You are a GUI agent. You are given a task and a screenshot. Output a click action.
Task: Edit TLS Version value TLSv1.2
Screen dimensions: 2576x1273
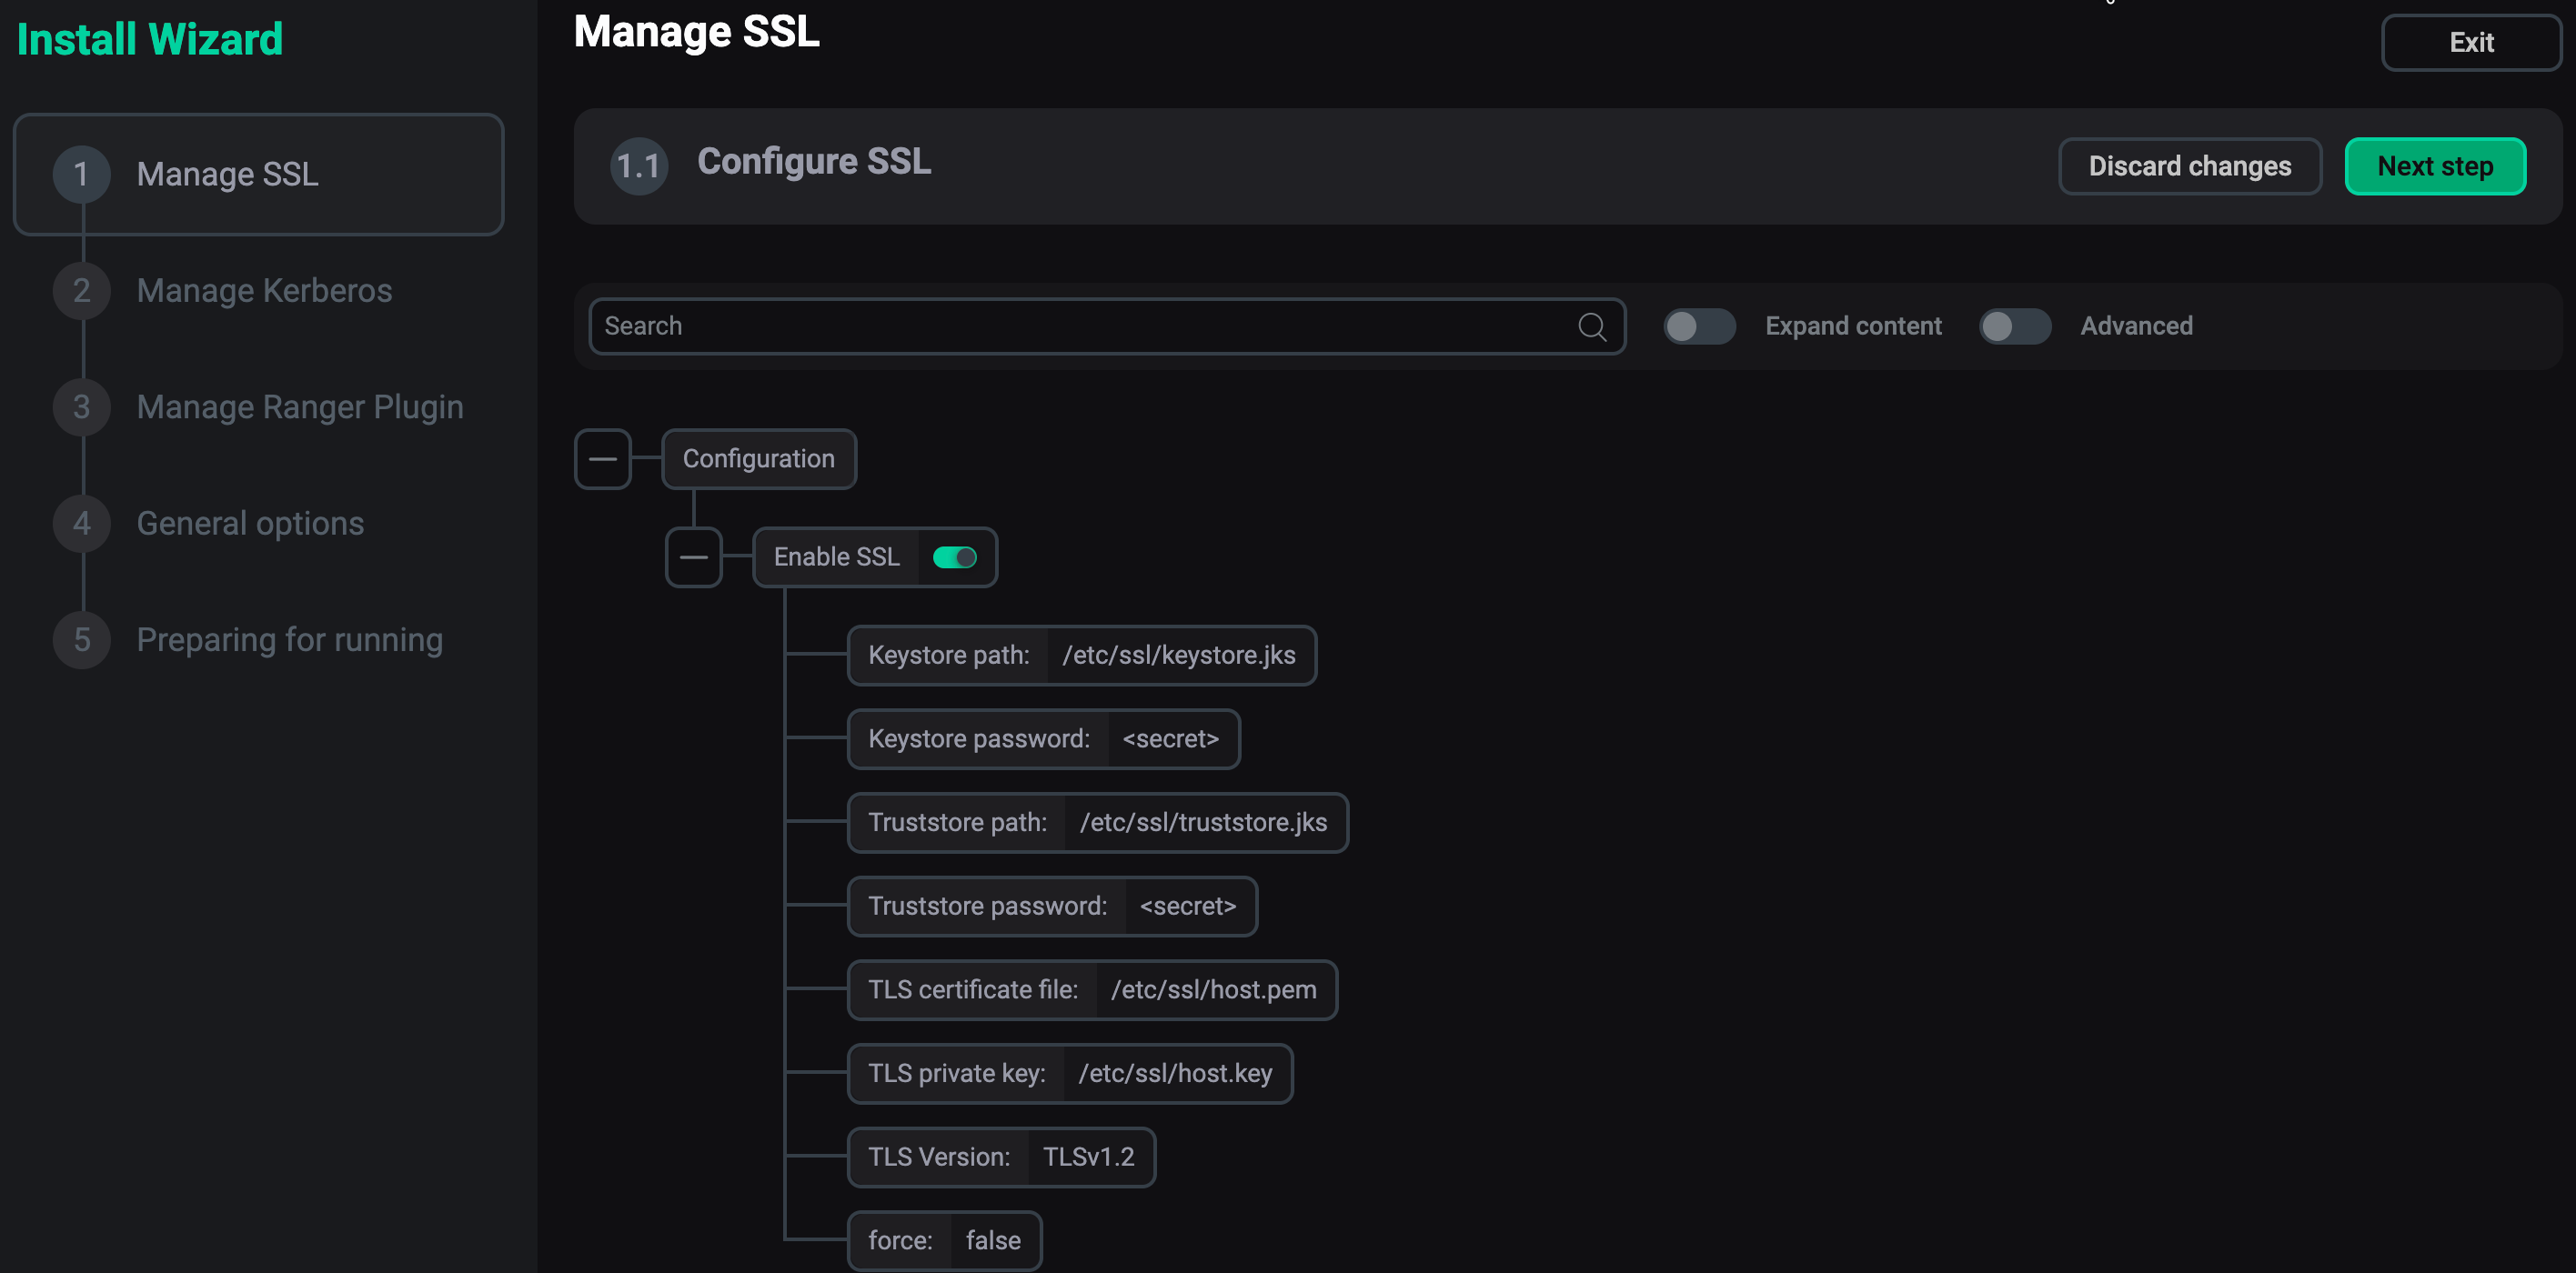(x=1089, y=1157)
